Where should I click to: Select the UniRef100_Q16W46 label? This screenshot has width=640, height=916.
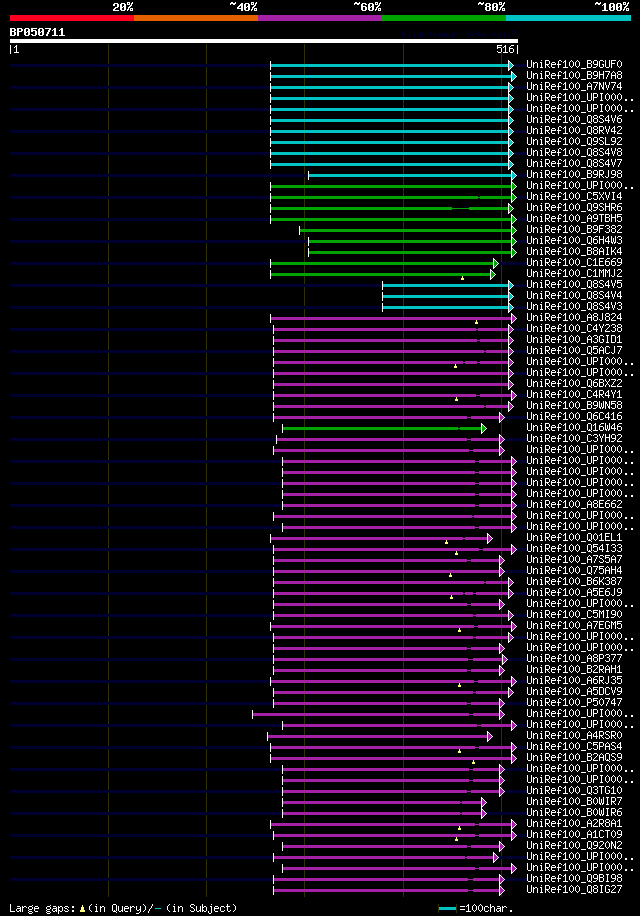point(574,427)
